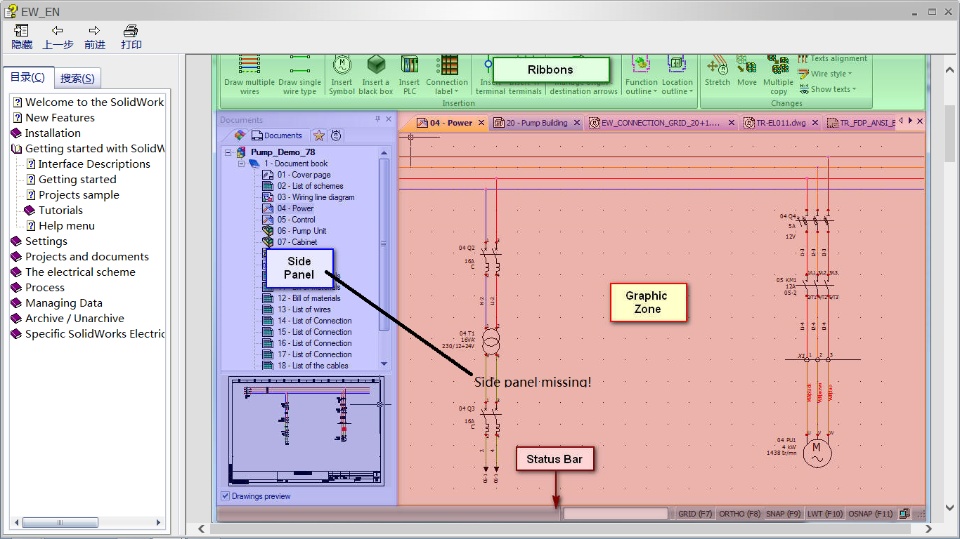This screenshot has height=539, width=960.
Task: Switch to the 目录(C) contents tab
Action: tap(28, 77)
